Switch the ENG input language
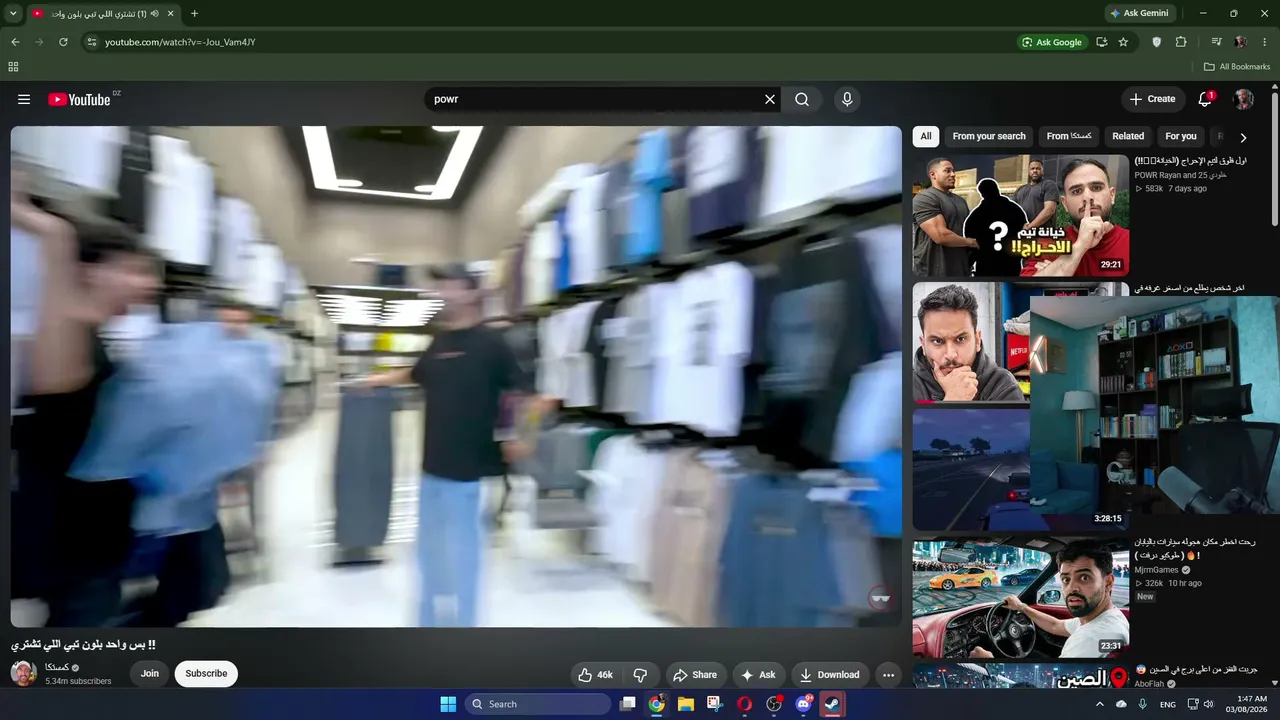The width and height of the screenshot is (1280, 720). pos(1168,704)
